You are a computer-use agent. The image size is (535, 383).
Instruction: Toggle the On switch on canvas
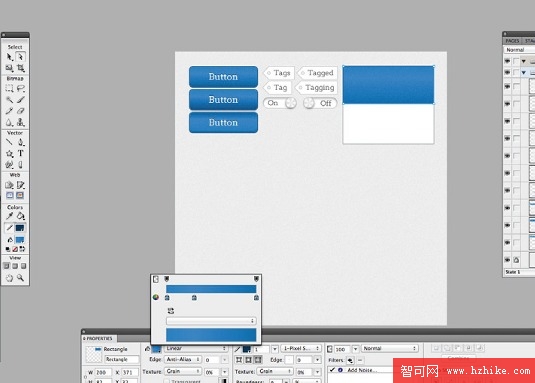(x=280, y=103)
